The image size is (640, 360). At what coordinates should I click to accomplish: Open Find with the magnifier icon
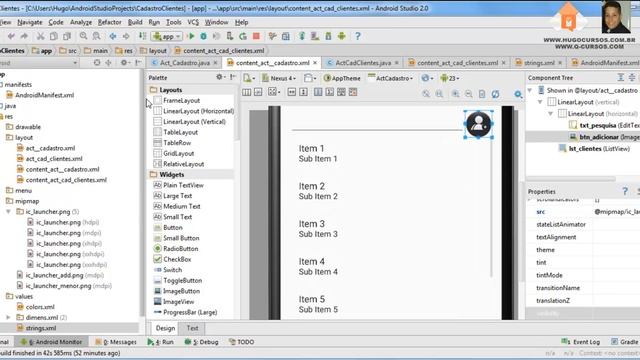coord(83,36)
